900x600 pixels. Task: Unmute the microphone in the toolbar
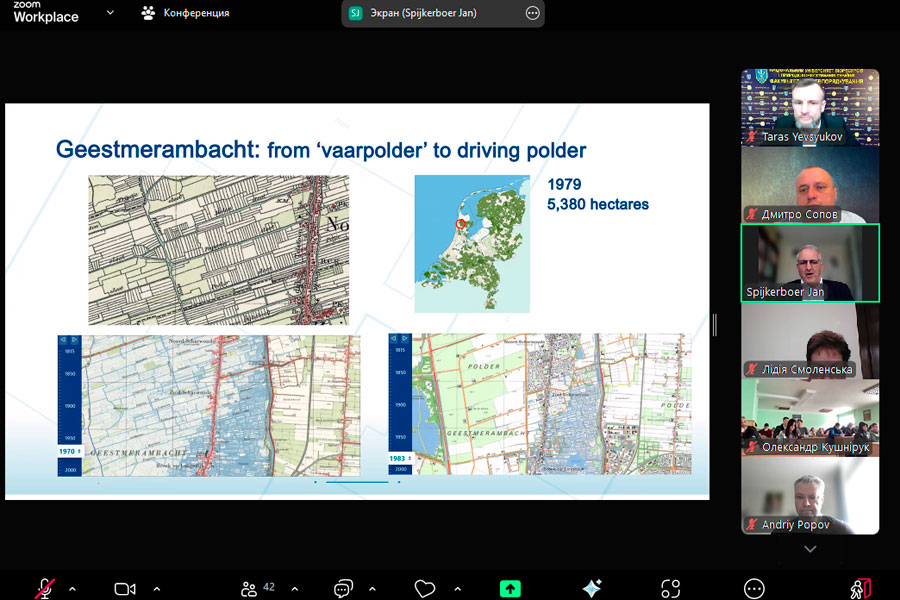[45, 589]
